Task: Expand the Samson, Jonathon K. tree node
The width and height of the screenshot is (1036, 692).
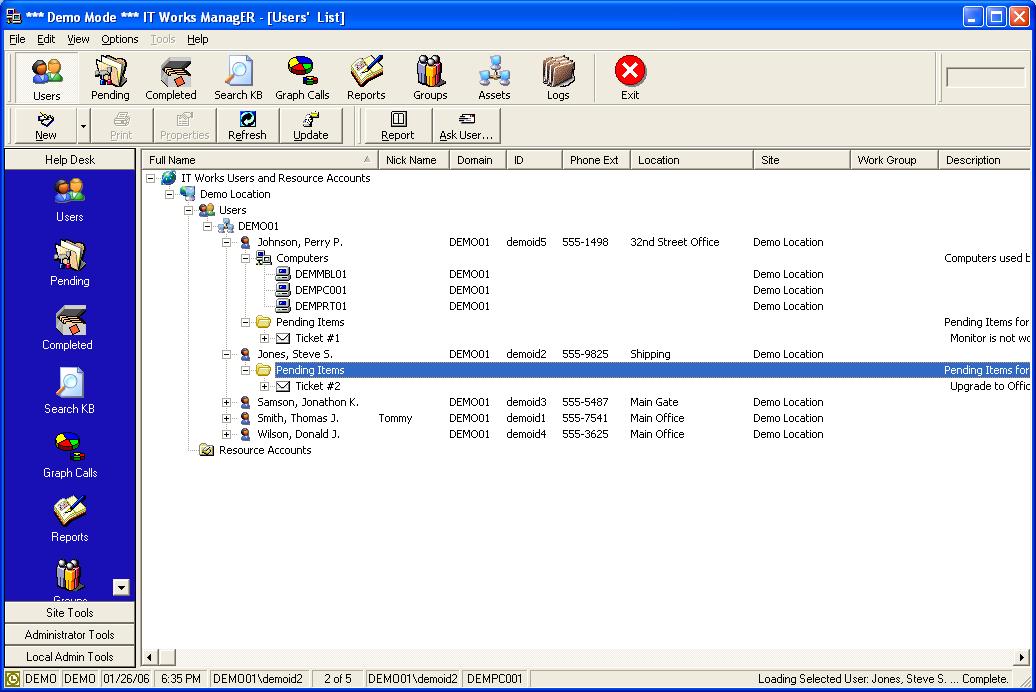Action: [x=227, y=402]
